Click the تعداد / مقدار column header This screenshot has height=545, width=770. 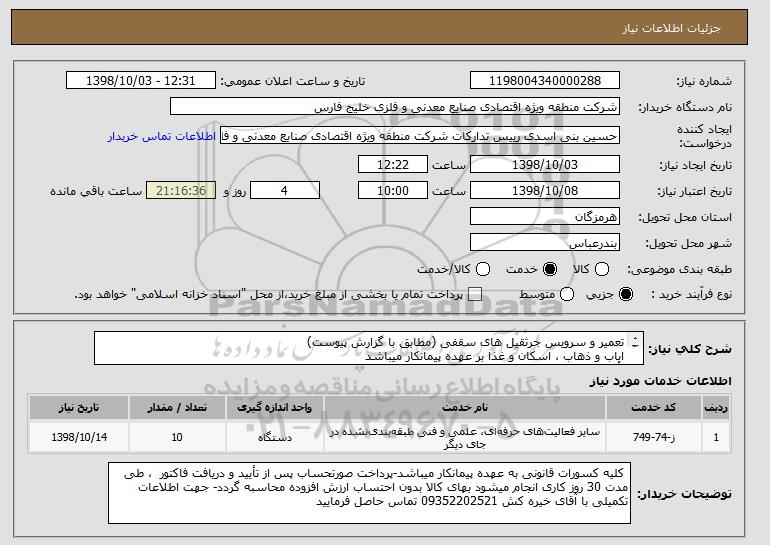pos(177,408)
